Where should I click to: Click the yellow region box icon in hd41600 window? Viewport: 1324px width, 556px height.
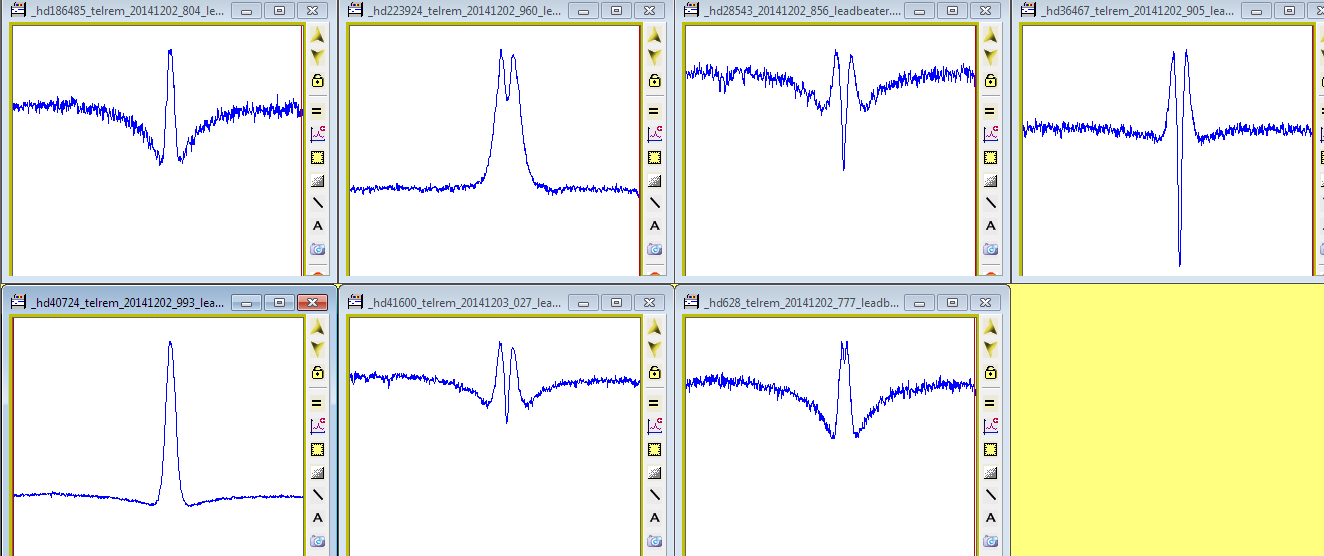(654, 449)
